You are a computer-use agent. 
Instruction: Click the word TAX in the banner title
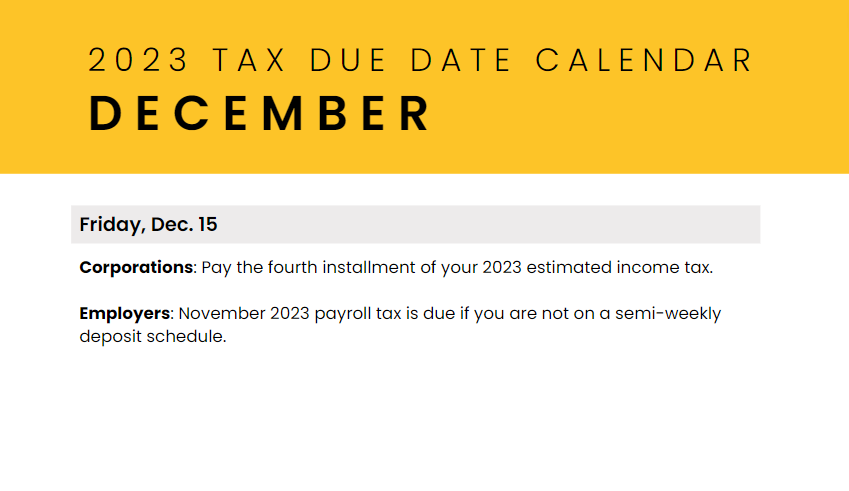coord(249,60)
